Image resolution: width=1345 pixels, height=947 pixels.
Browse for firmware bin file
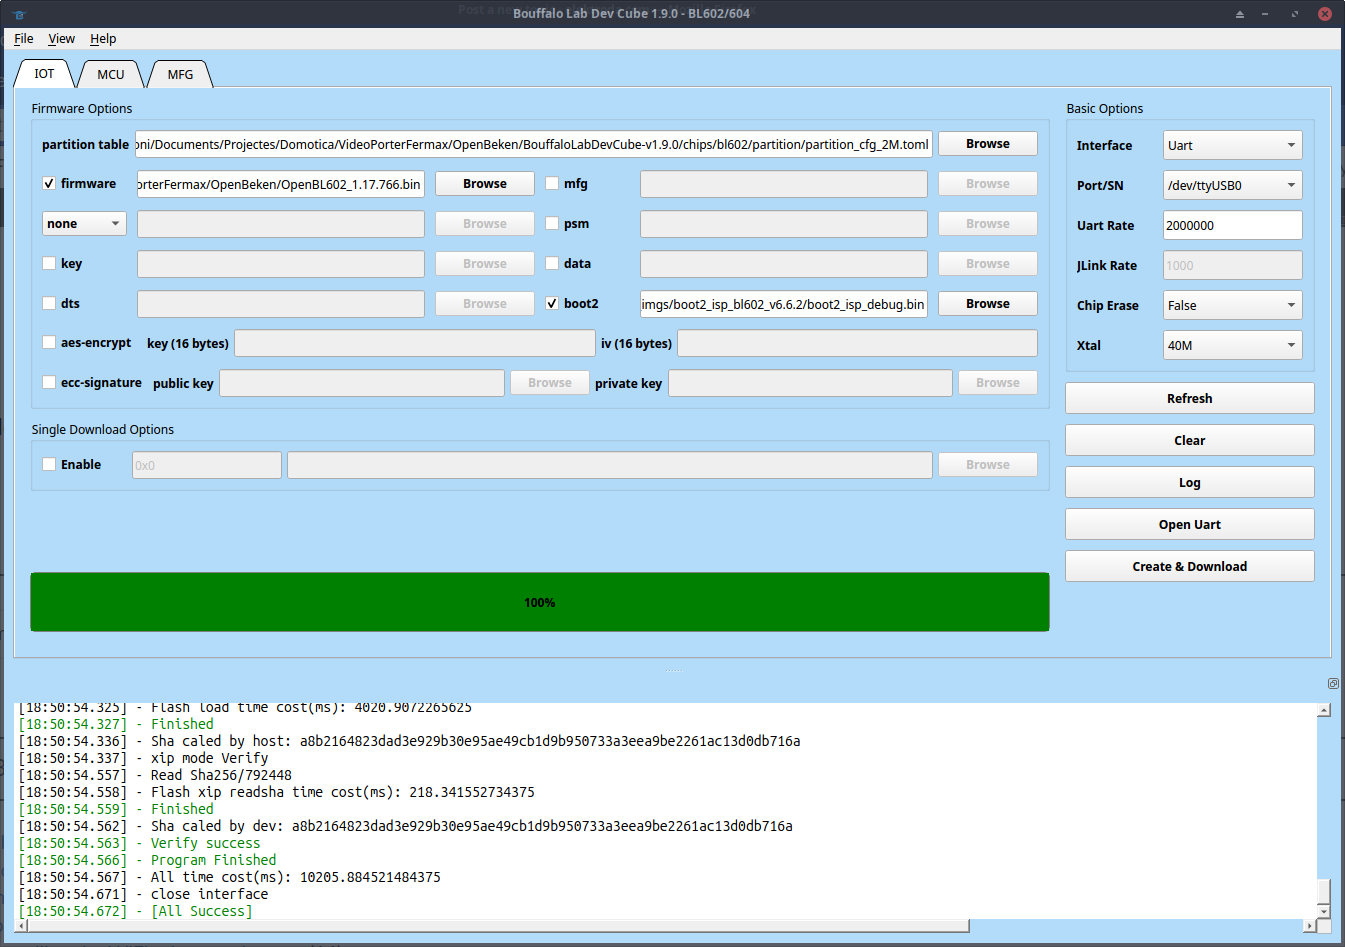[x=484, y=184]
